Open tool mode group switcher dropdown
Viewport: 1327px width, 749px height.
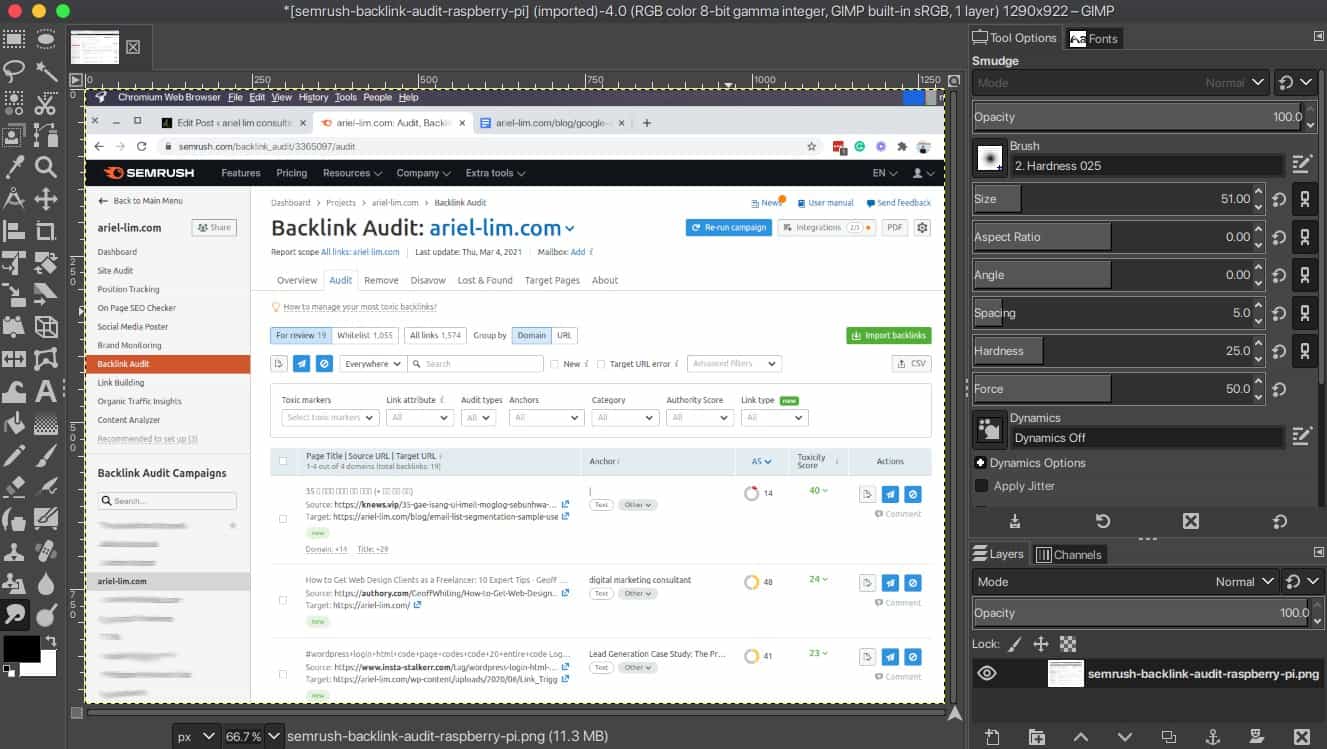pos(1296,83)
